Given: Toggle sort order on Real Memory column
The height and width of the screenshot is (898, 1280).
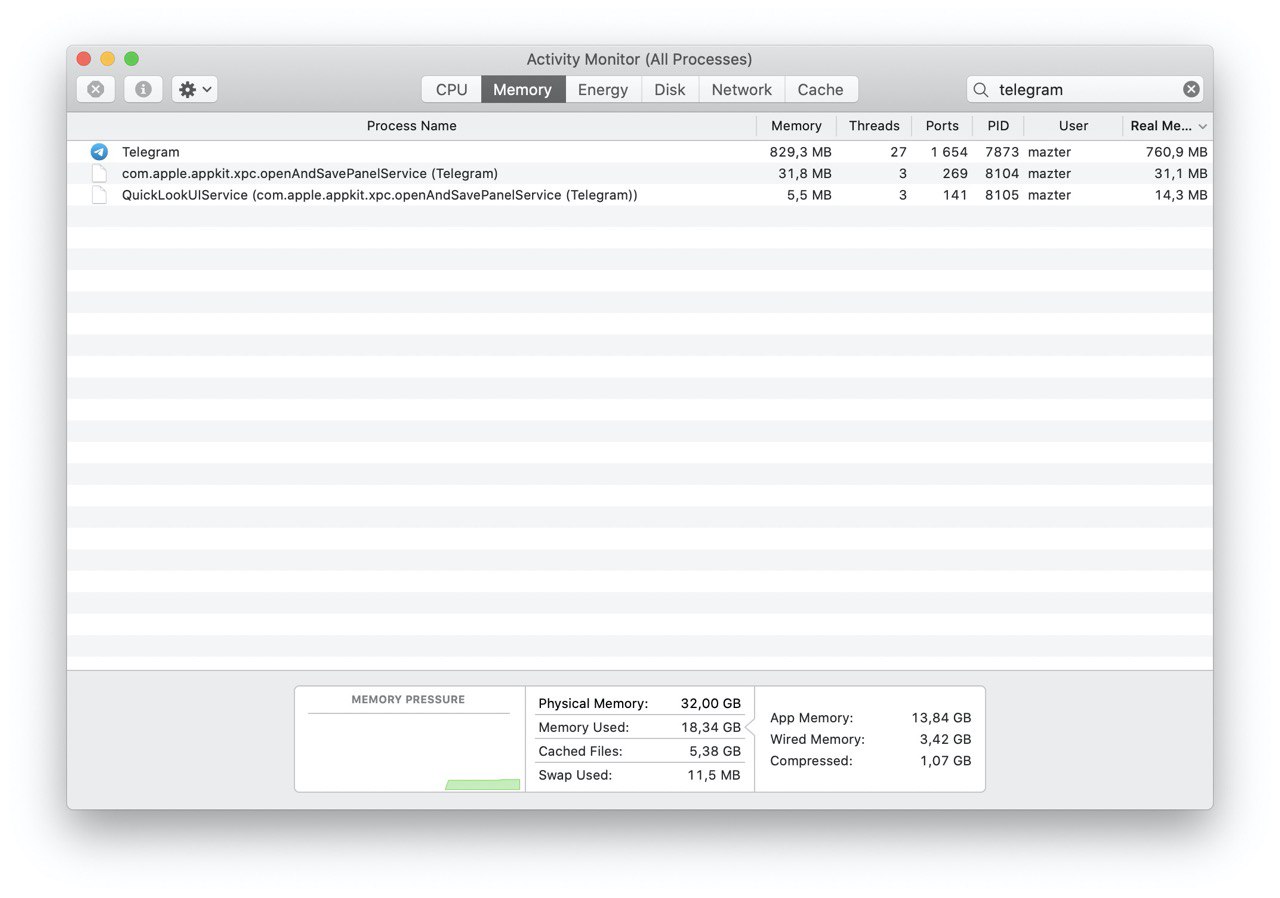Looking at the screenshot, I should [1168, 126].
